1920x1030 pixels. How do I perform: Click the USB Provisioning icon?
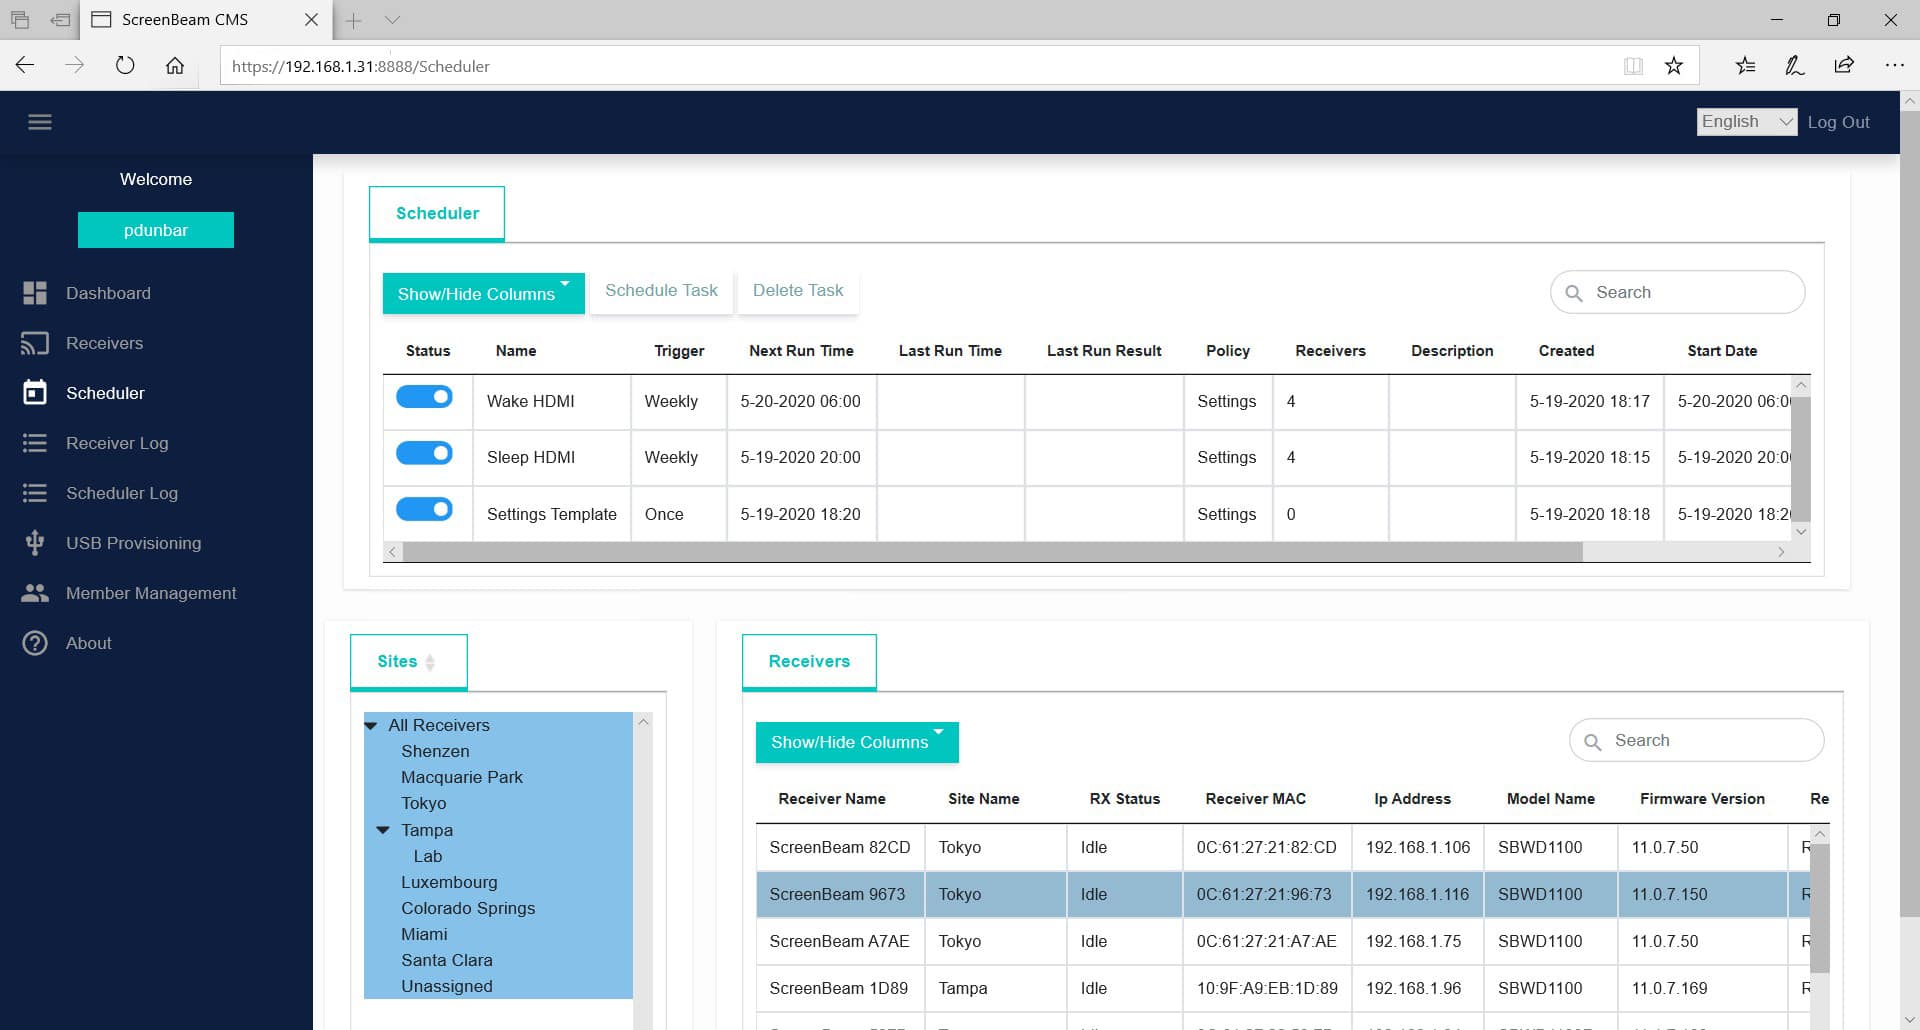tap(35, 543)
